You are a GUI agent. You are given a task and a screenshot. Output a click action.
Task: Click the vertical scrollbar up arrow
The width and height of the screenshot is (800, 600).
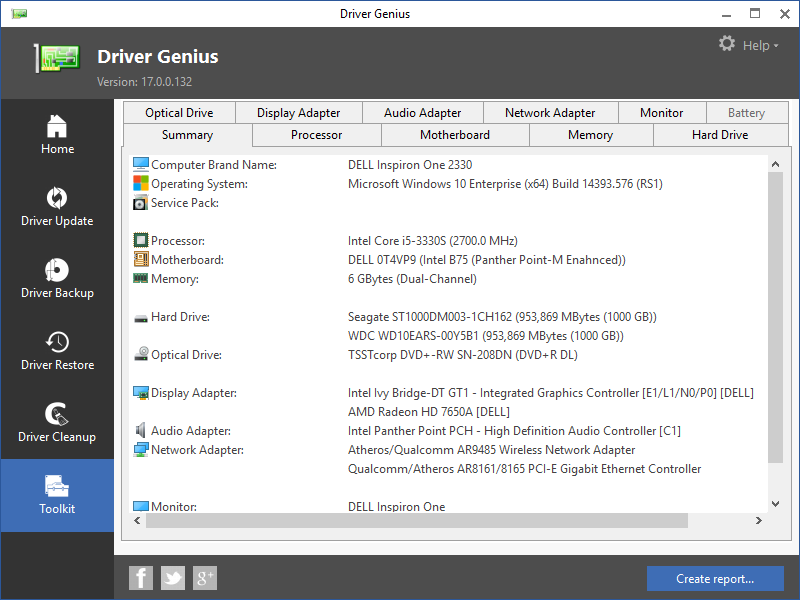(x=775, y=164)
